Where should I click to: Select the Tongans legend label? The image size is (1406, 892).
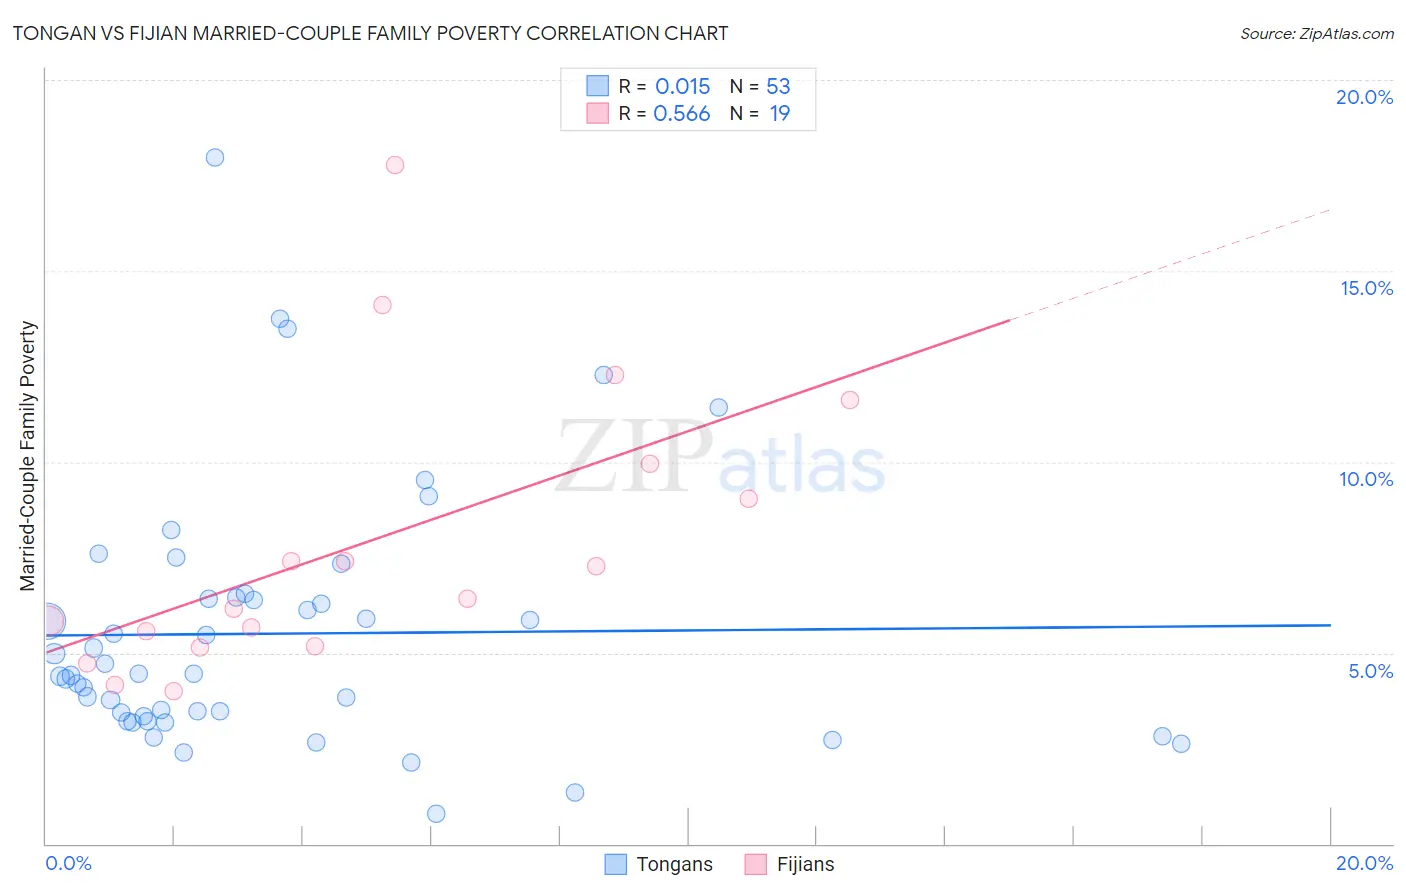[675, 864]
